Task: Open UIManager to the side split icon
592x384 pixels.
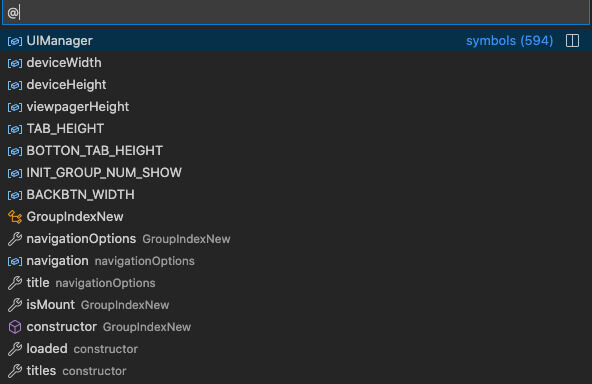Action: [x=572, y=40]
